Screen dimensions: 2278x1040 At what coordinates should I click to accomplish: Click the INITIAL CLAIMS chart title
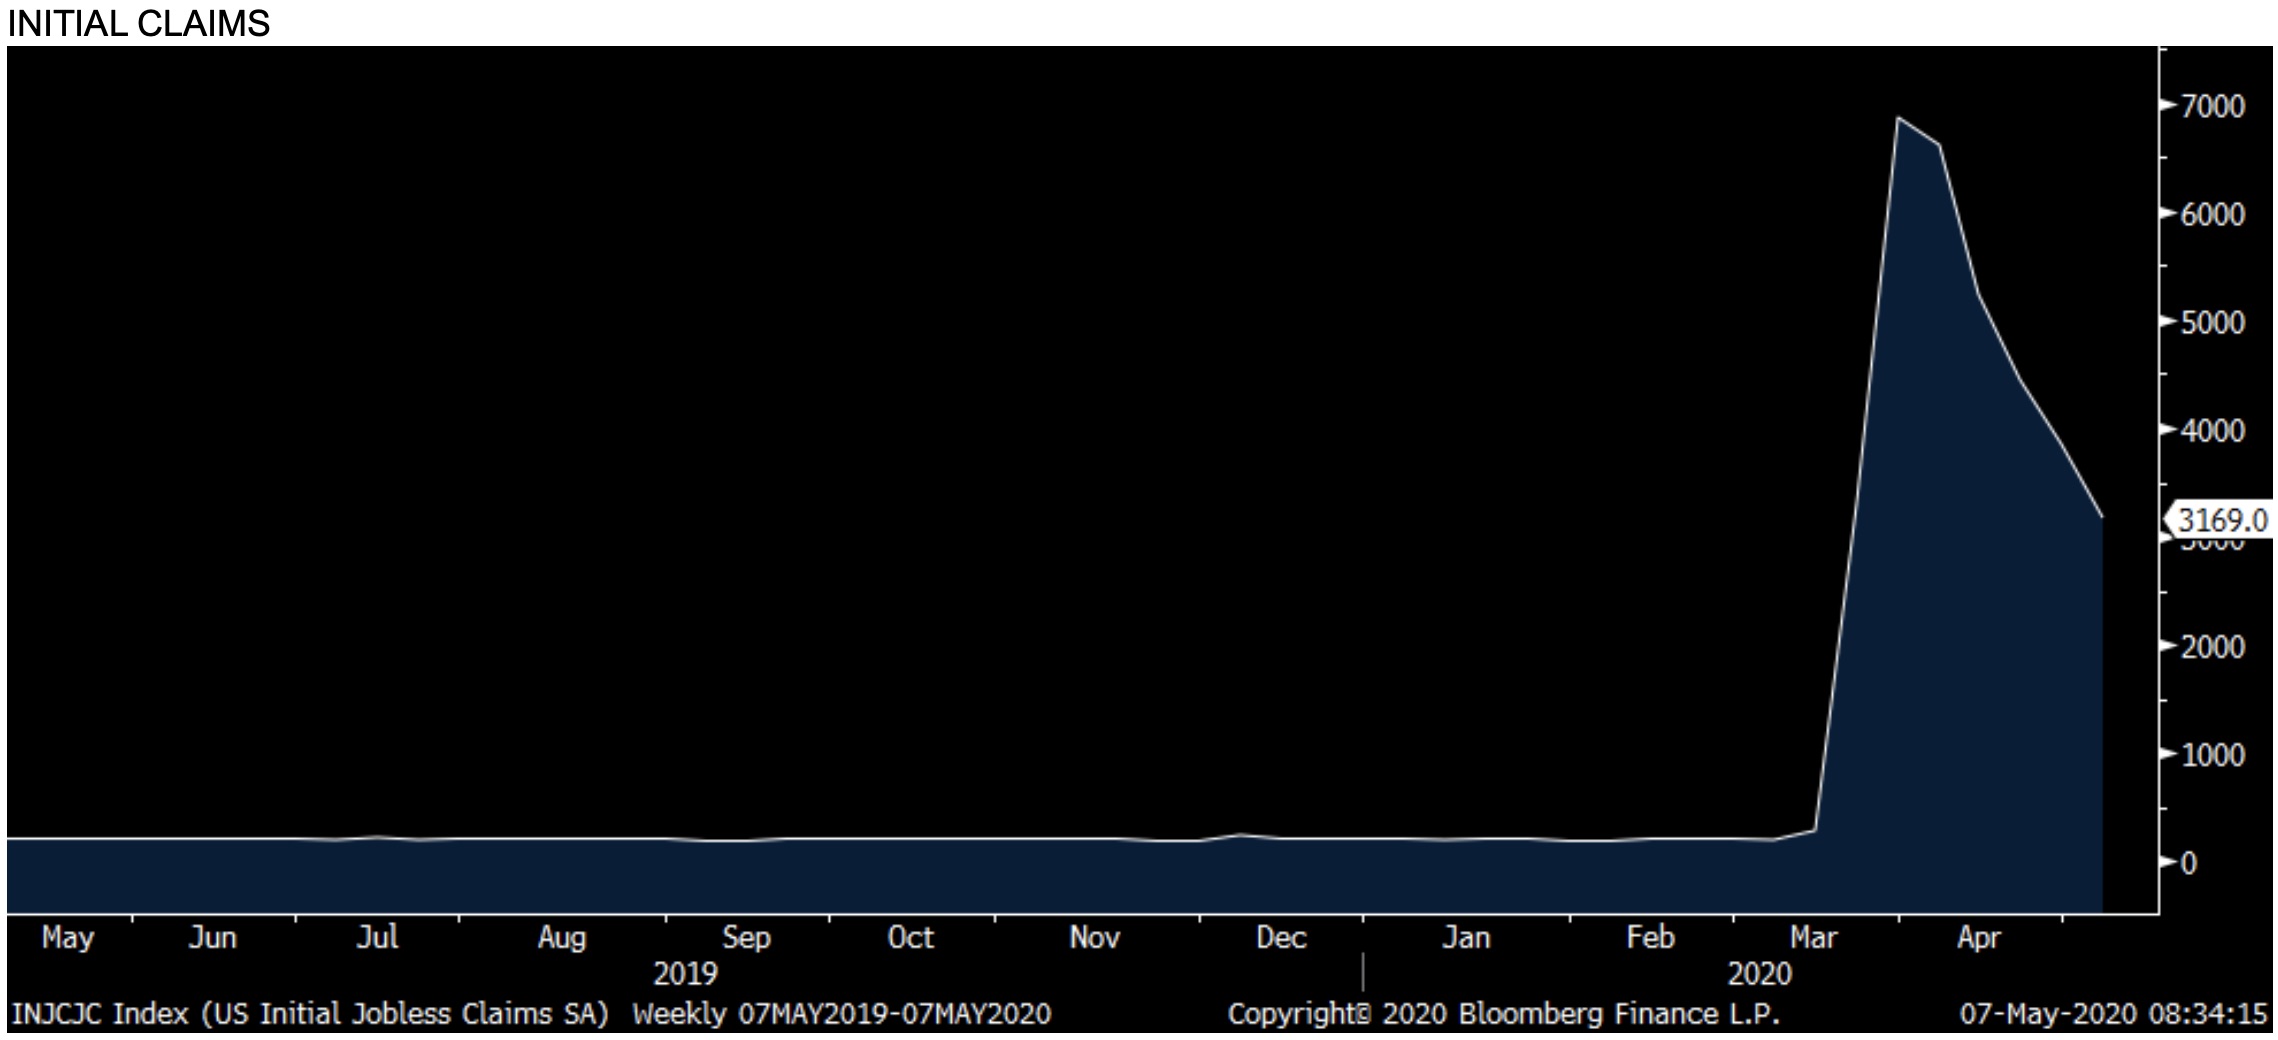[138, 22]
